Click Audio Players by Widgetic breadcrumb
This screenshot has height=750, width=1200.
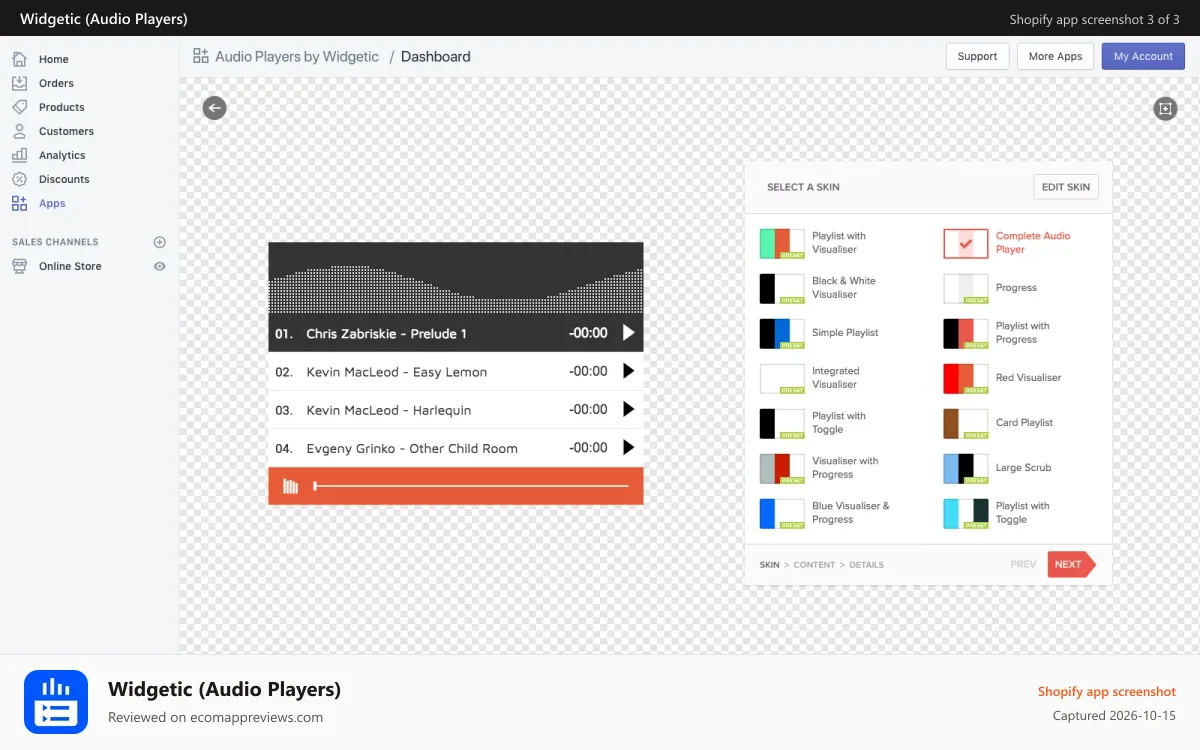coord(297,57)
